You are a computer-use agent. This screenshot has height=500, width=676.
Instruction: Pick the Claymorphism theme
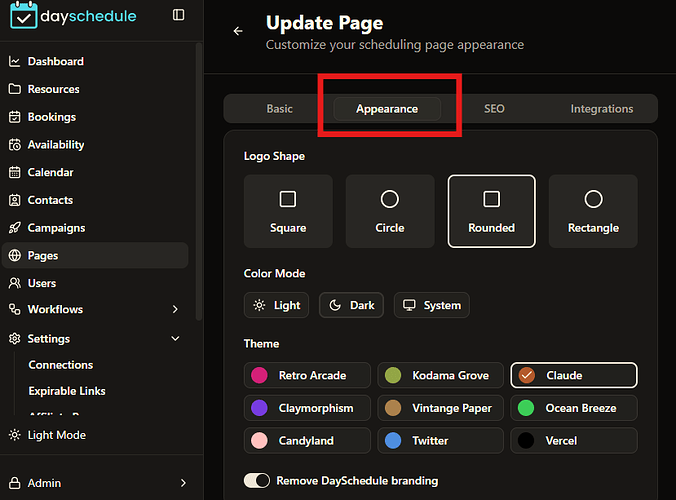307,408
